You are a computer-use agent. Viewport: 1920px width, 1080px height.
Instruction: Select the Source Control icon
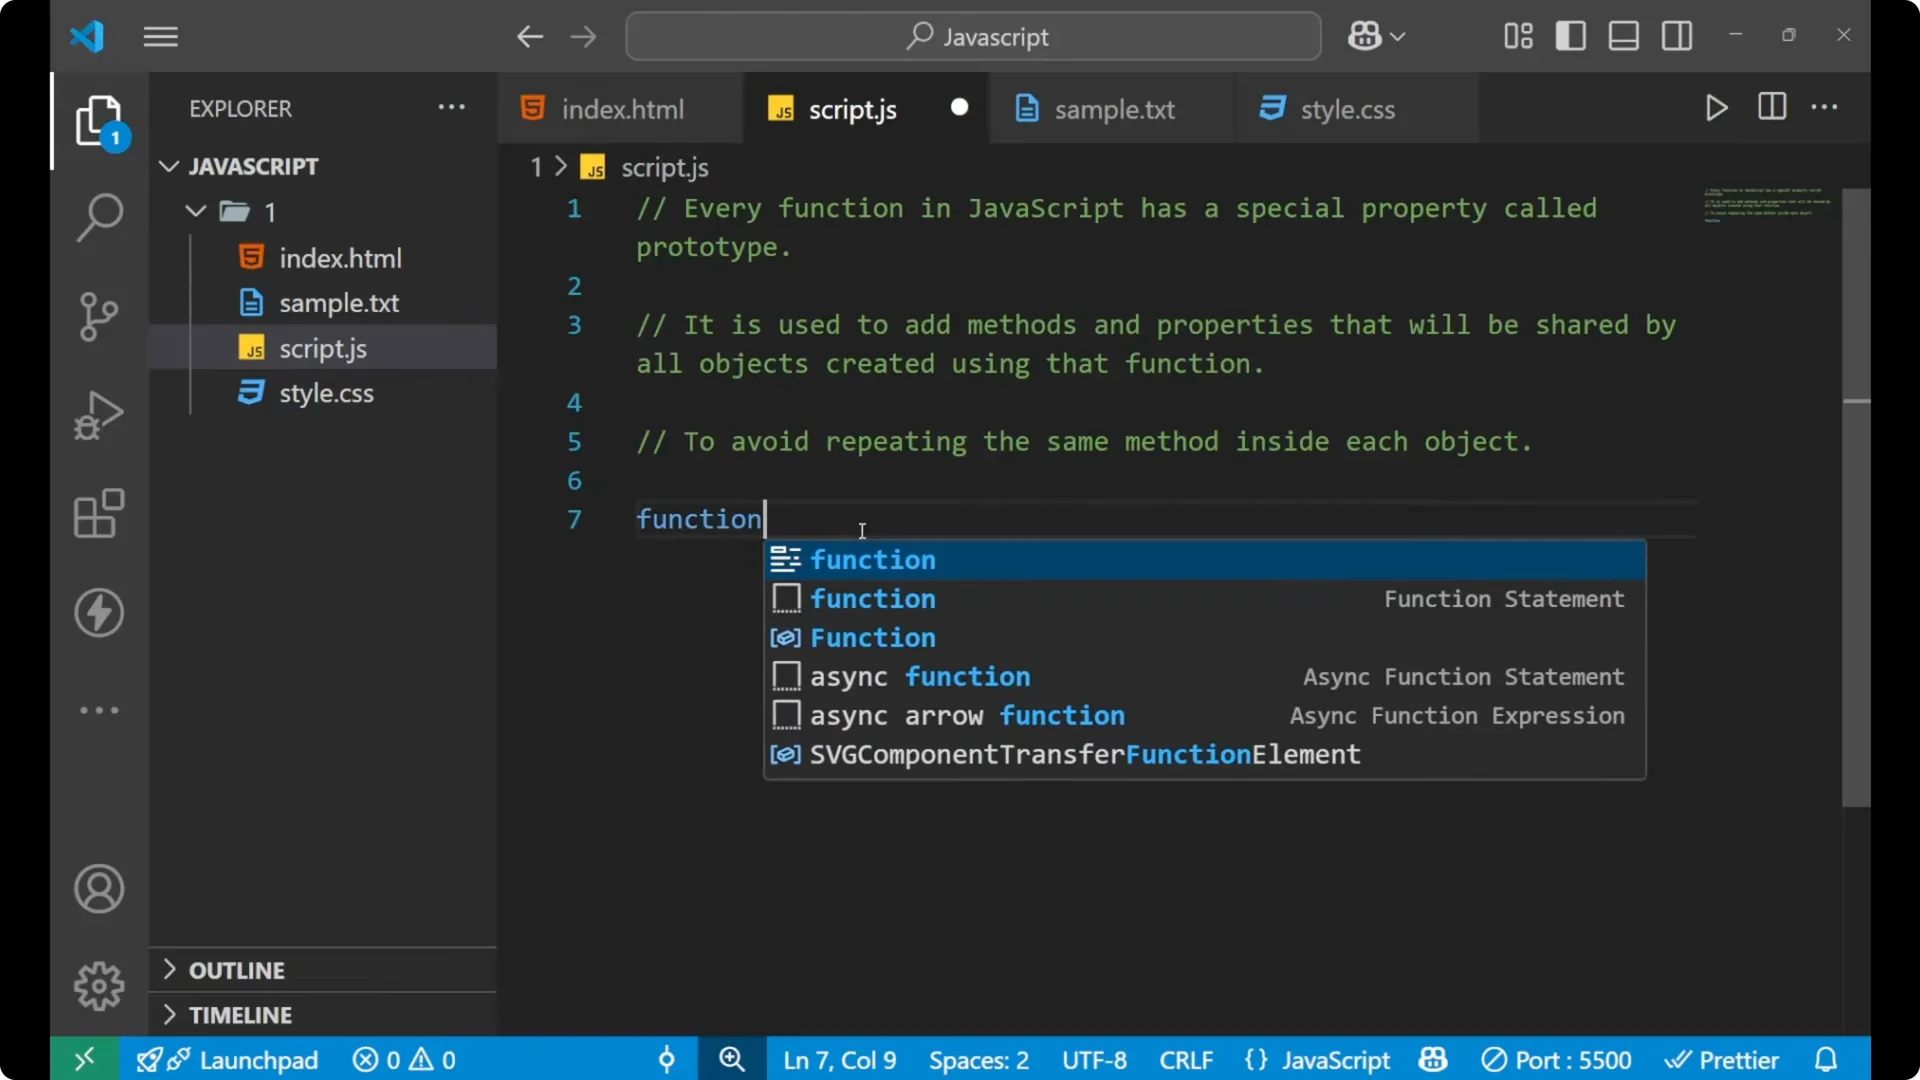[x=98, y=316]
